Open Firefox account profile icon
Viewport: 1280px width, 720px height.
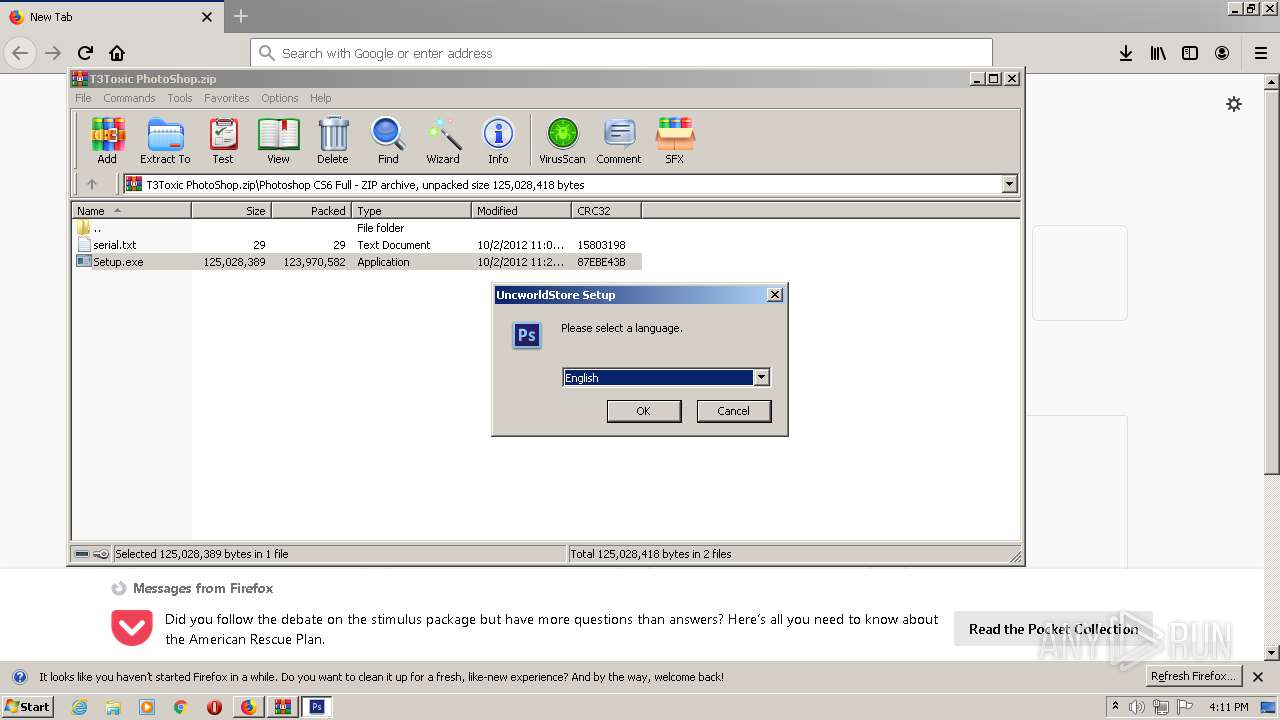pyautogui.click(x=1222, y=53)
